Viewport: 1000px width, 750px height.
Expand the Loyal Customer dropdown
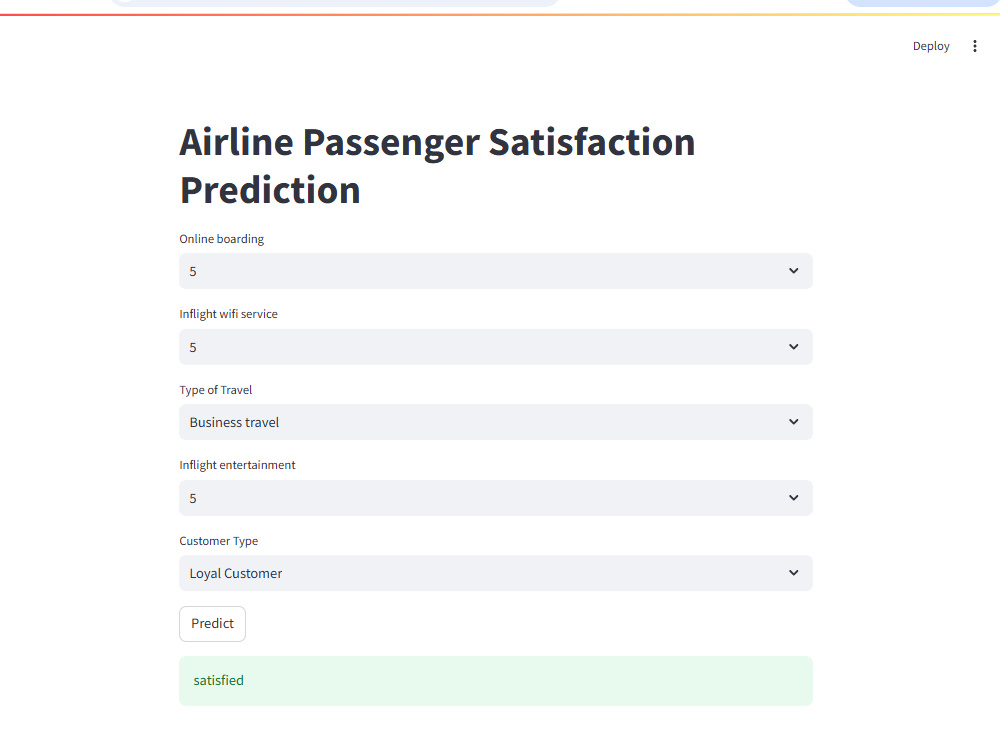(496, 573)
